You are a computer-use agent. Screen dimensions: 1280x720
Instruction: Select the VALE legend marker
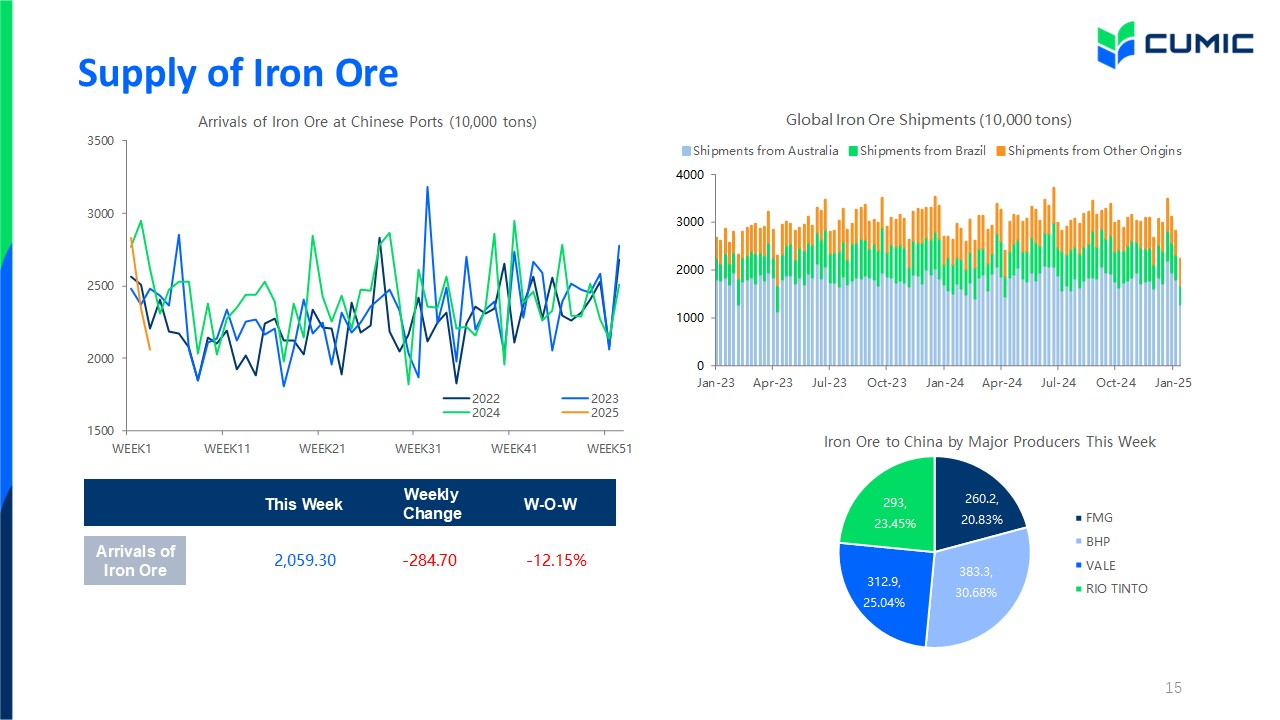tap(1078, 566)
